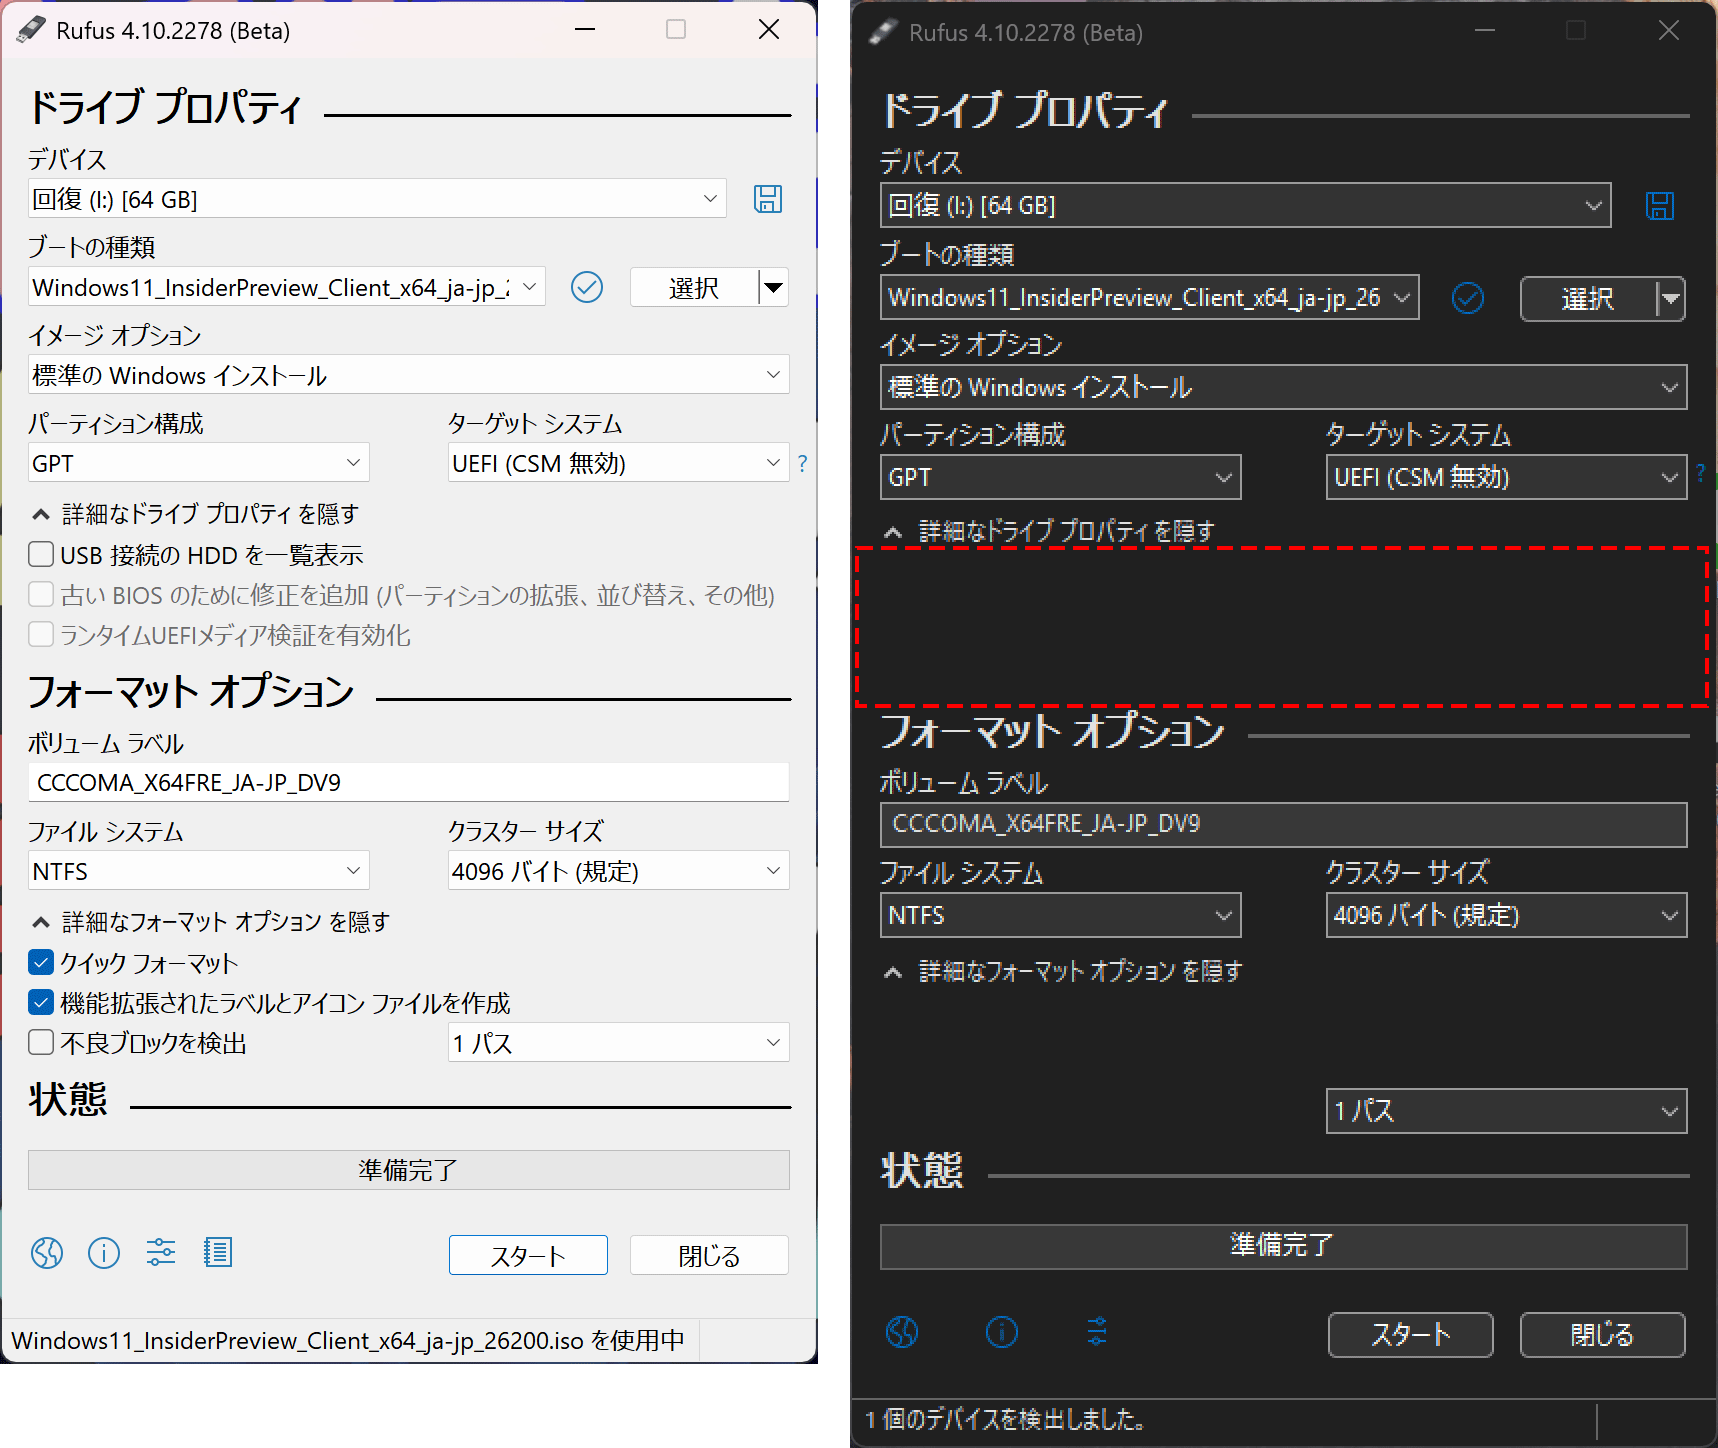Viewport: 1718px width, 1448px height.
Task: Uncheck クイック フォーマット checkbox
Action: tap(41, 962)
